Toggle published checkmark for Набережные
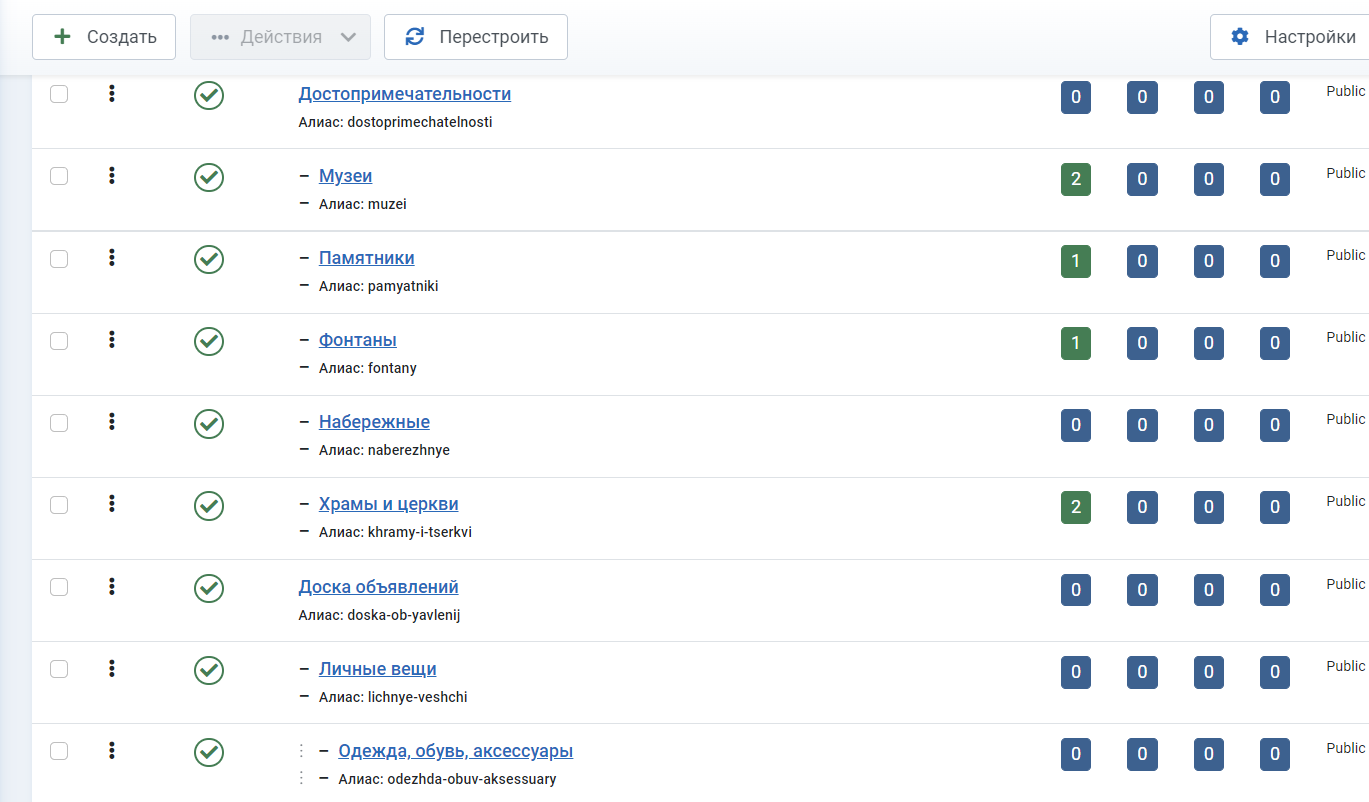 pos(208,424)
